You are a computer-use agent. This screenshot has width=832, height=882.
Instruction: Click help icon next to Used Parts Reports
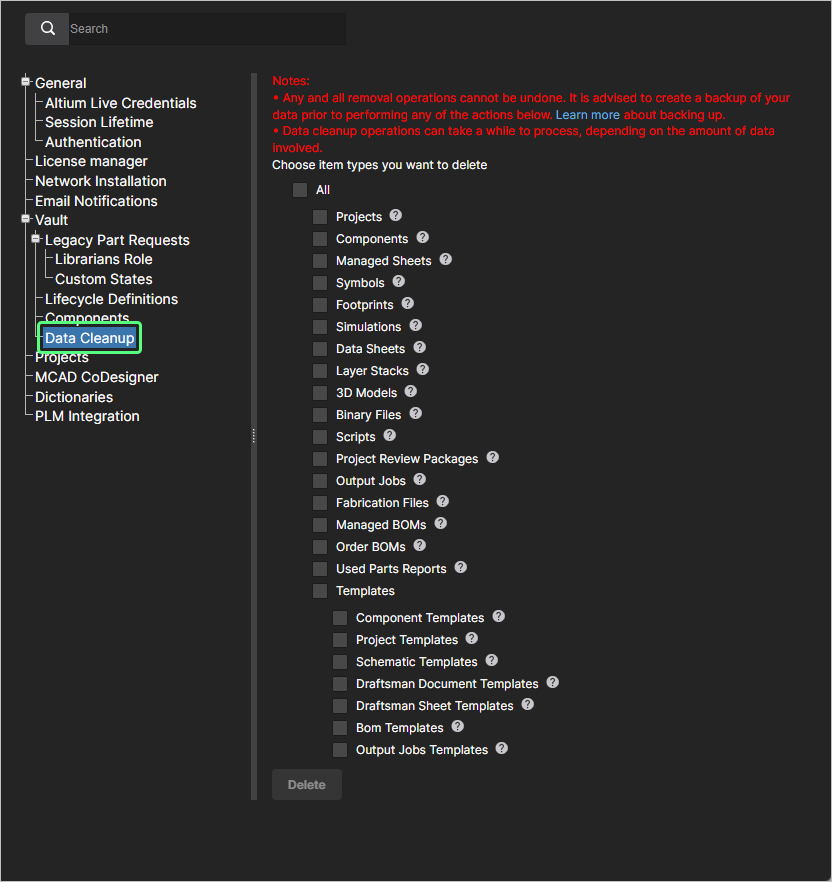click(461, 568)
